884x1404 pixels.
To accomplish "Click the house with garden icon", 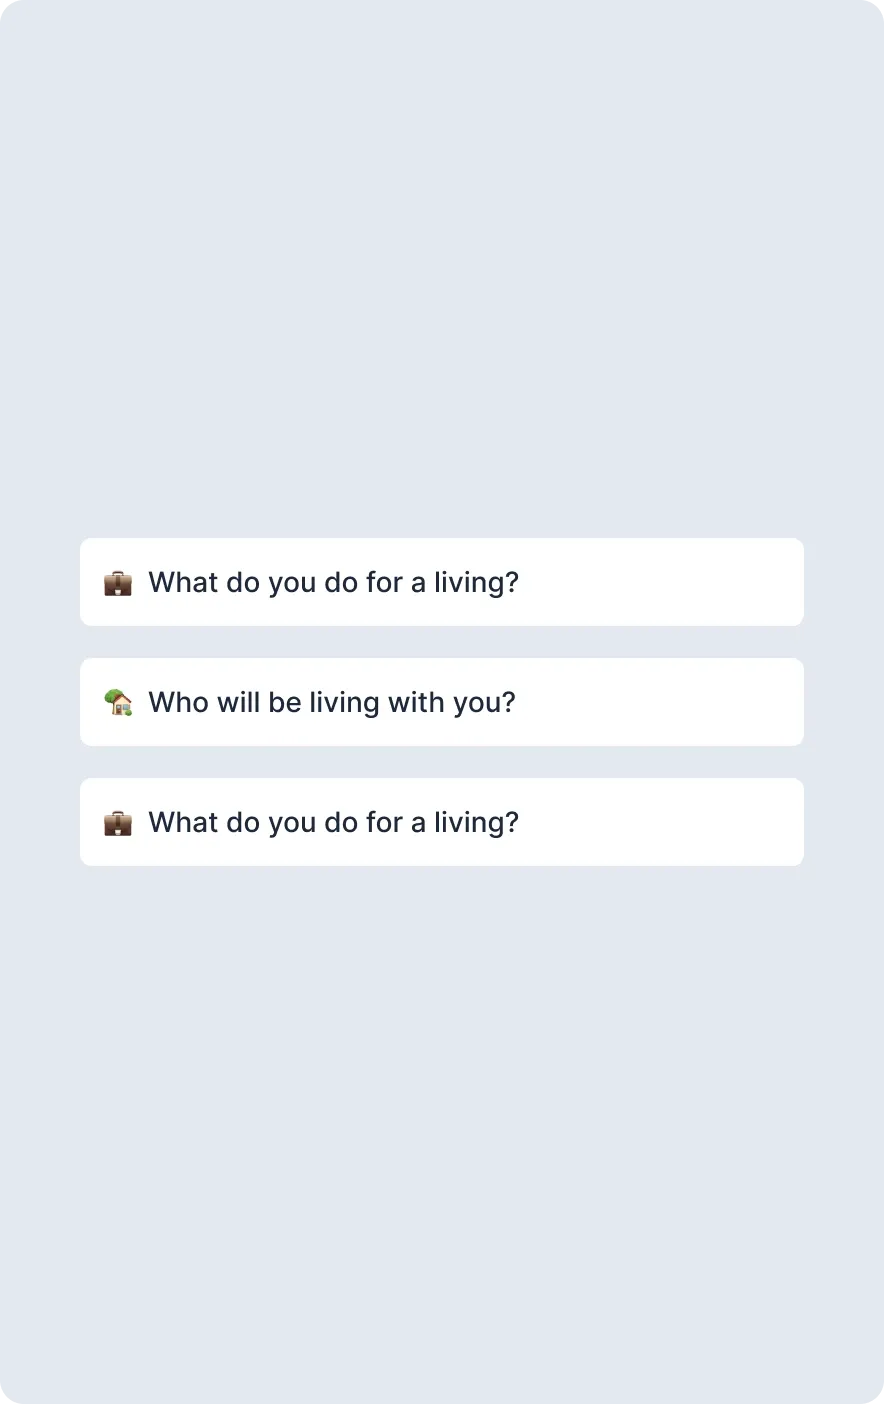I will [x=118, y=703].
